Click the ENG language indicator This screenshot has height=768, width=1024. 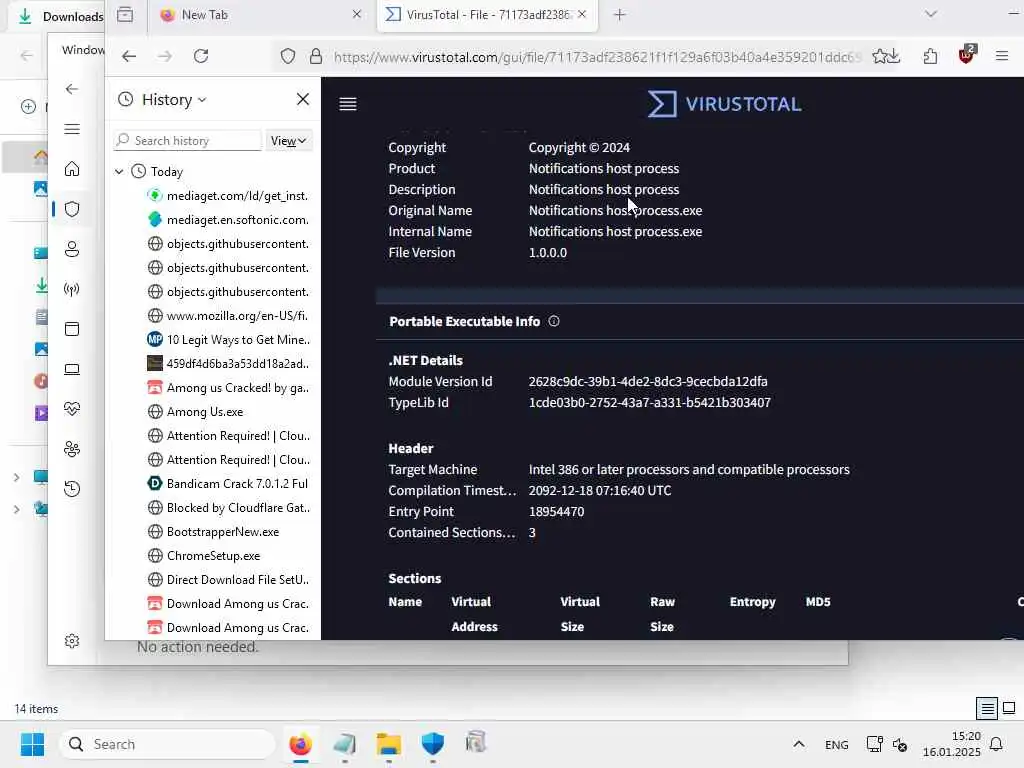tap(837, 745)
